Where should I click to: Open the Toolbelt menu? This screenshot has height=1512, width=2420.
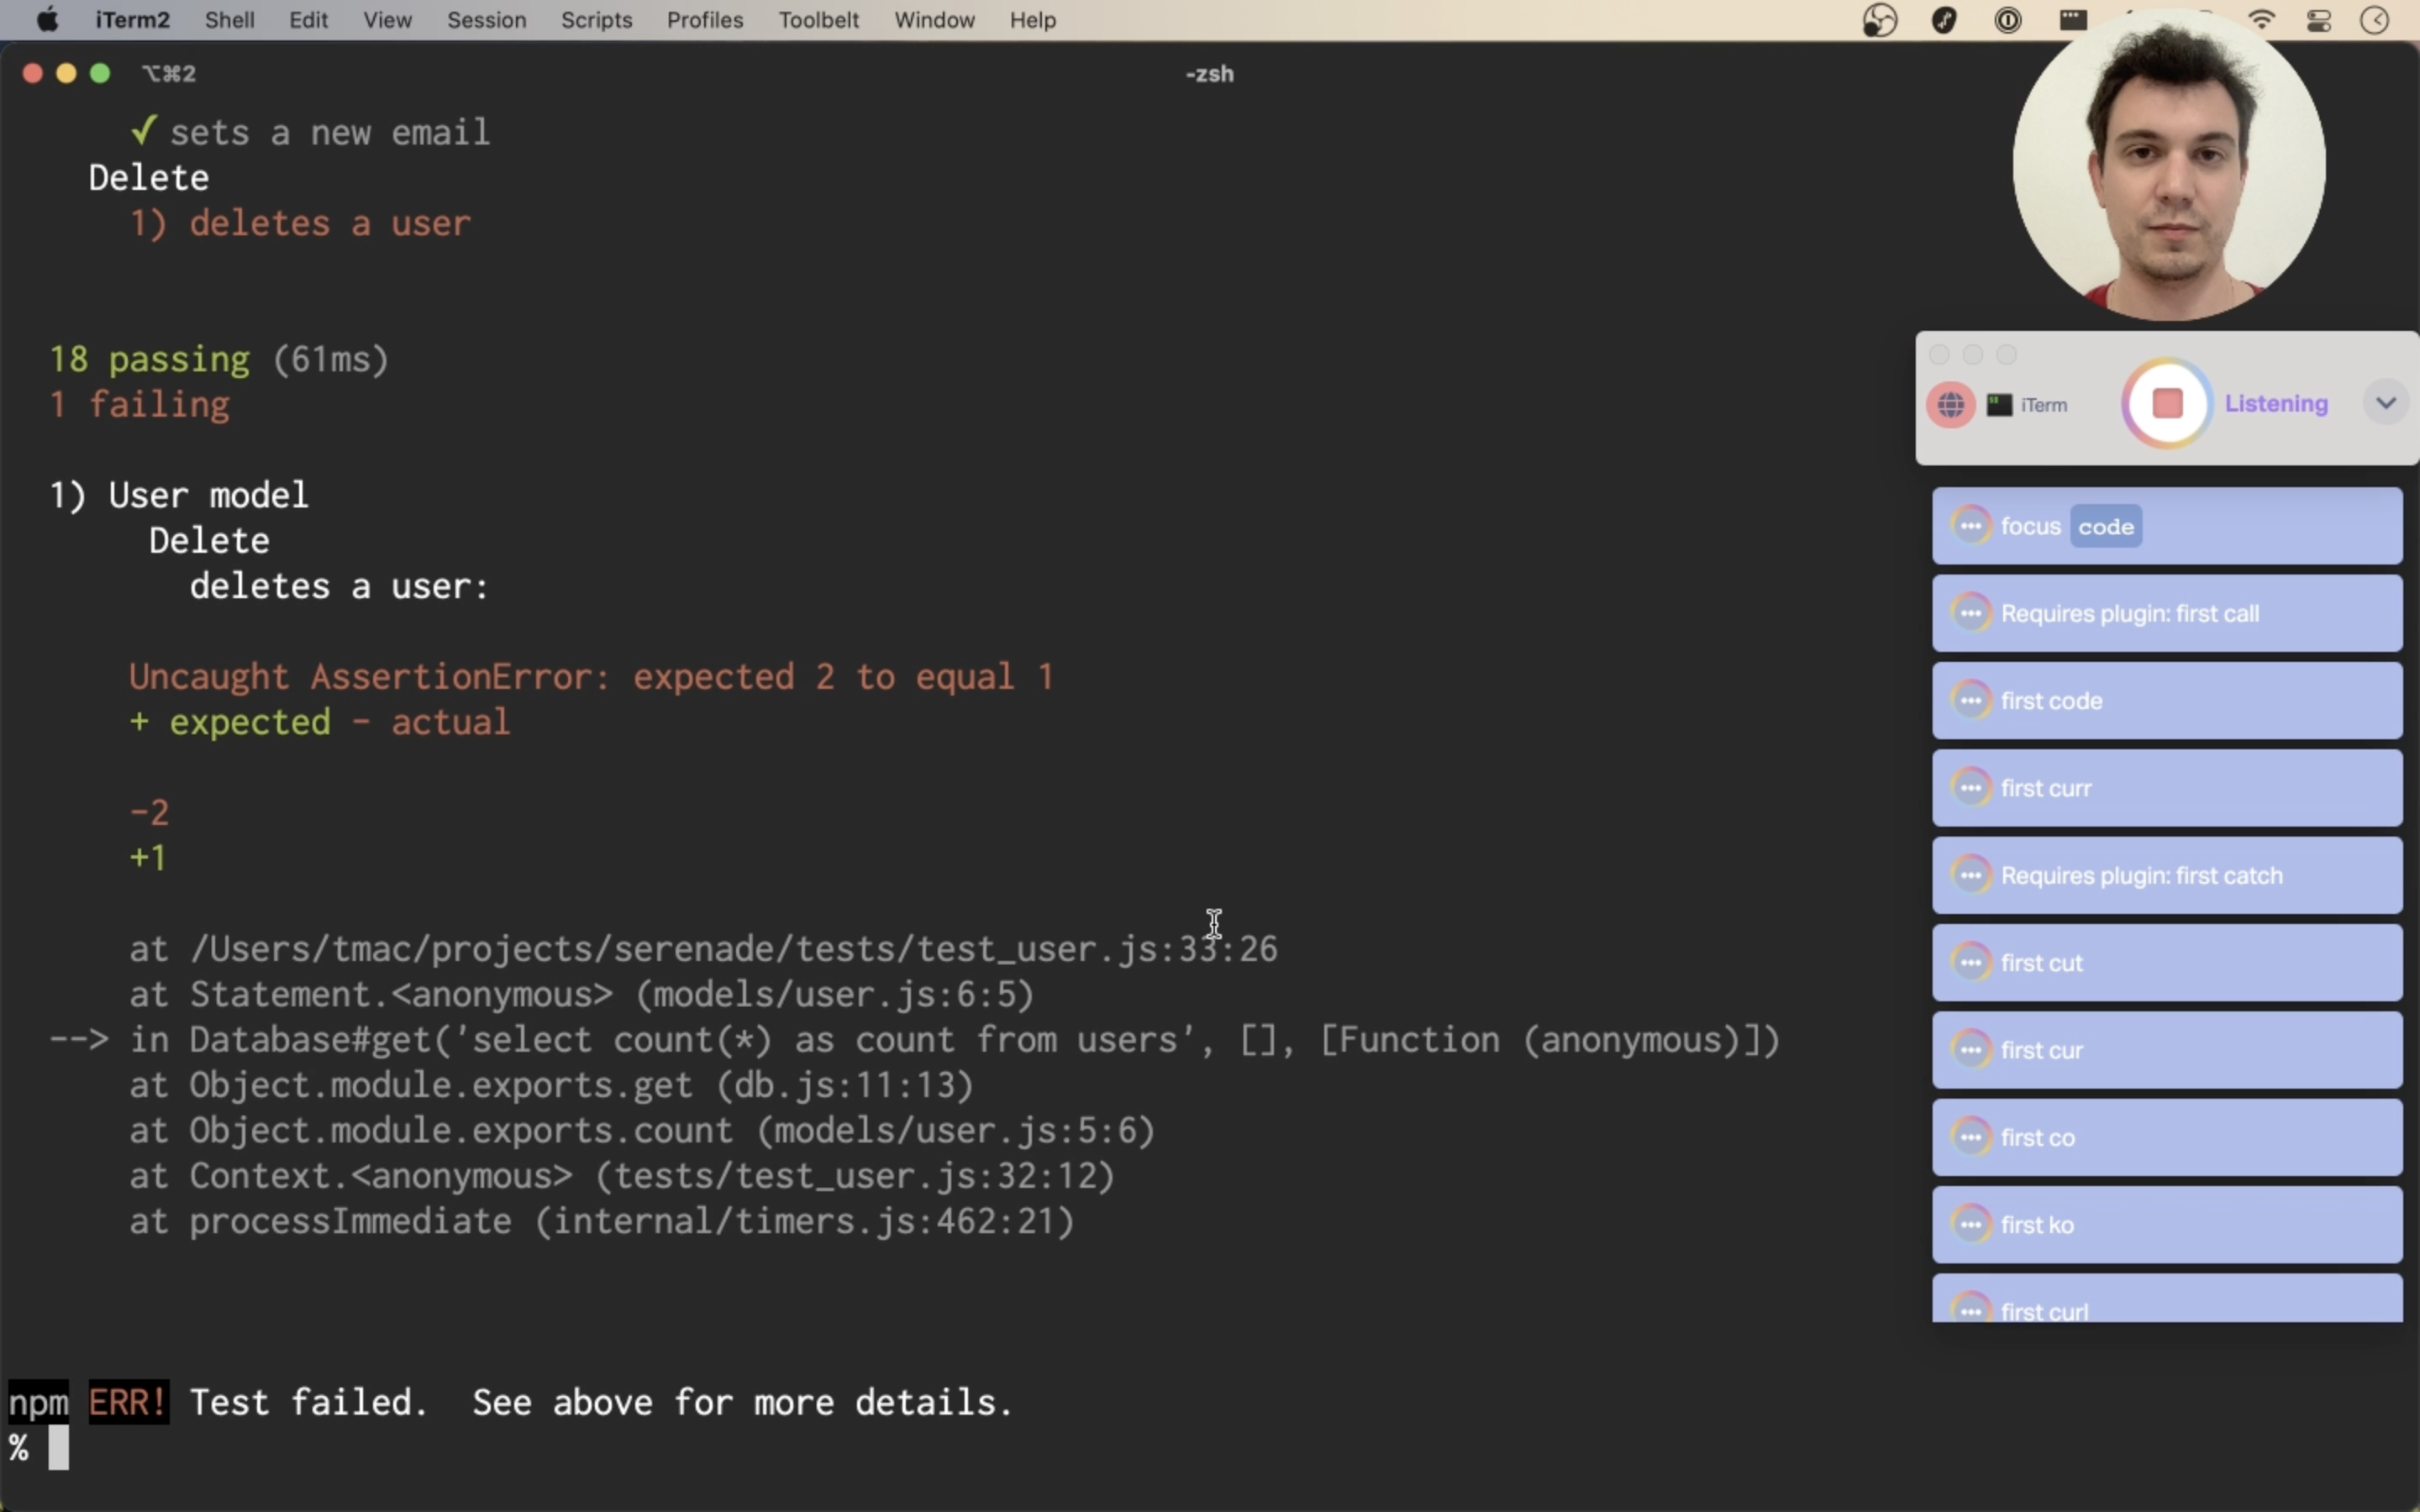point(818,20)
